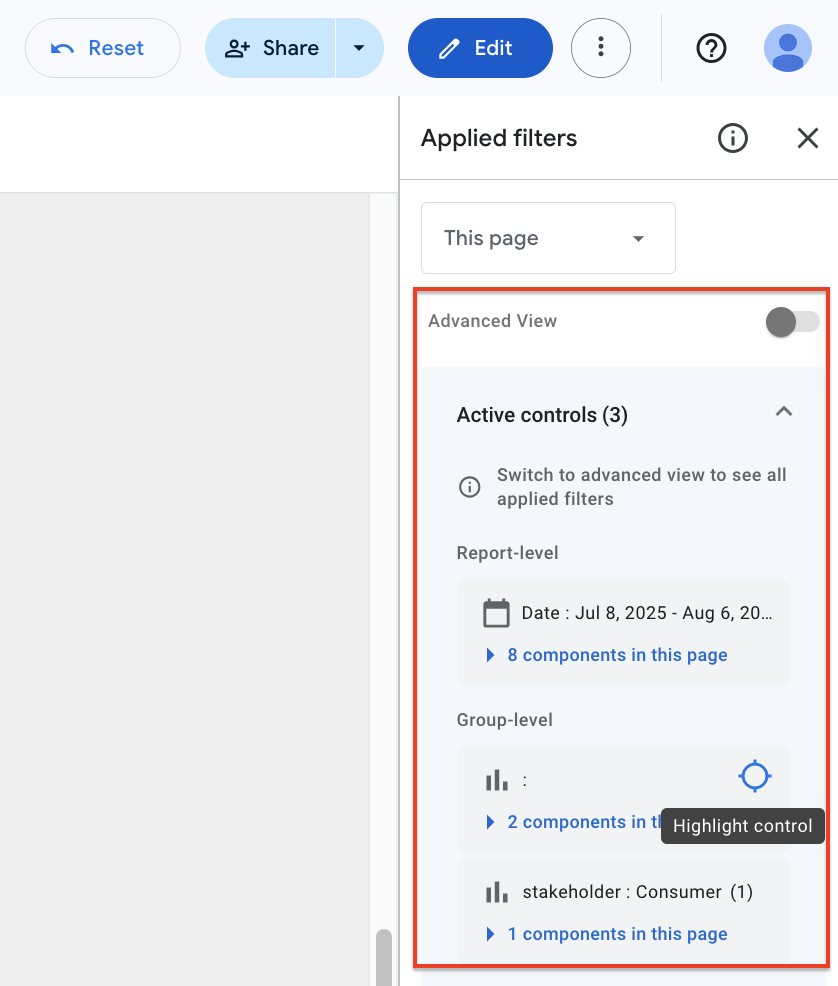Image resolution: width=838 pixels, height=986 pixels.
Task: Toggle the Advanced View switch
Action: pos(792,322)
